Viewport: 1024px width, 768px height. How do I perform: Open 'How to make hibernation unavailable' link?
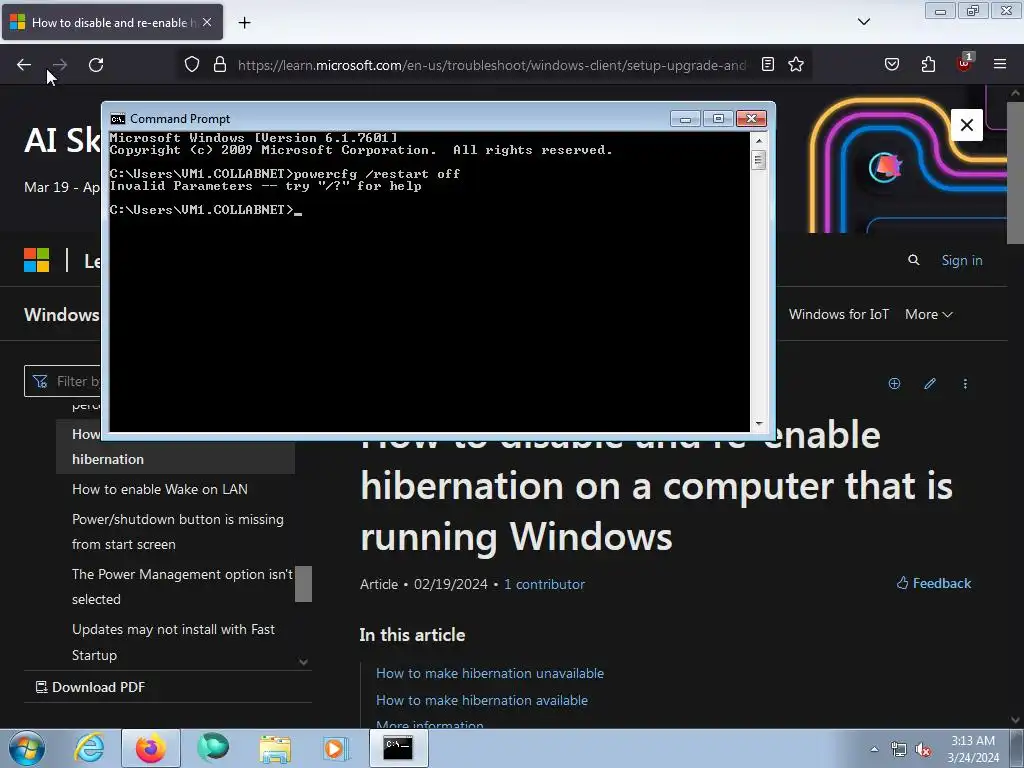point(490,673)
